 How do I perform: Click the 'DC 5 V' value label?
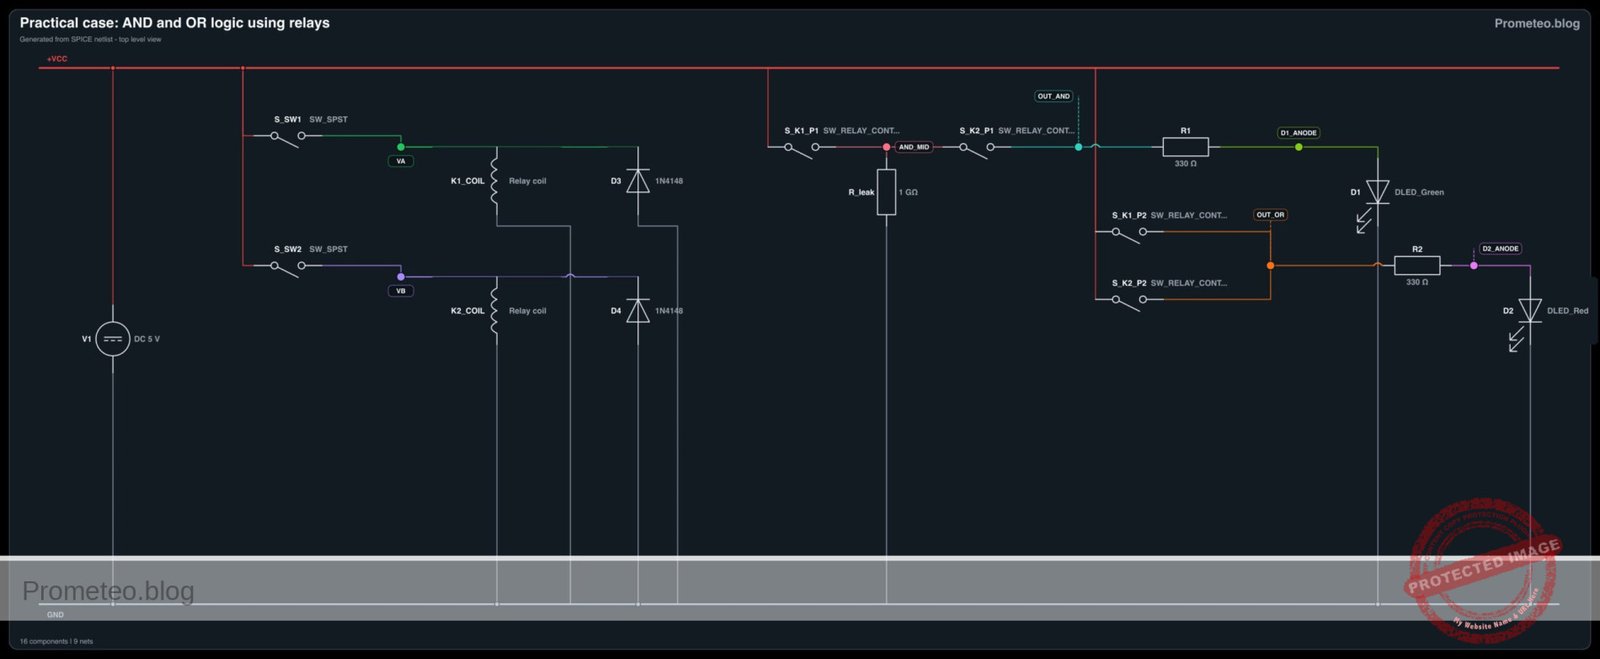pyautogui.click(x=147, y=339)
